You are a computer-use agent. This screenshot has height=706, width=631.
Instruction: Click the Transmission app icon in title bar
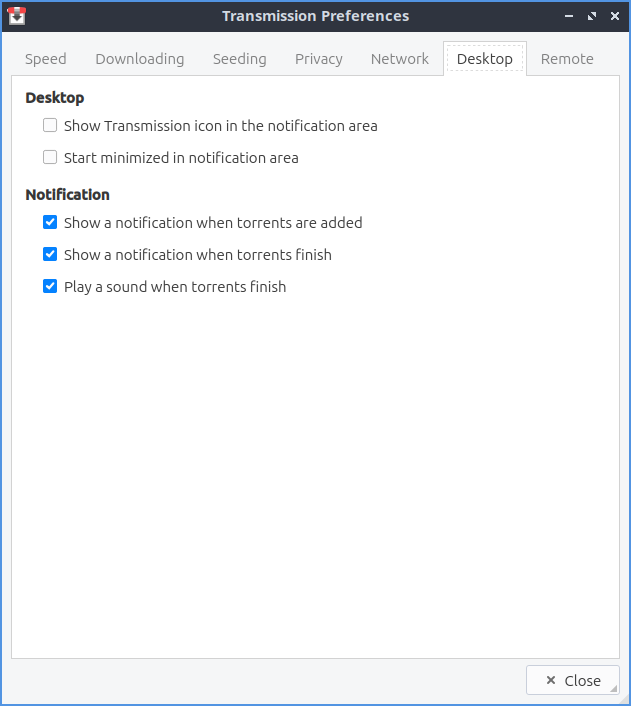pyautogui.click(x=16, y=16)
